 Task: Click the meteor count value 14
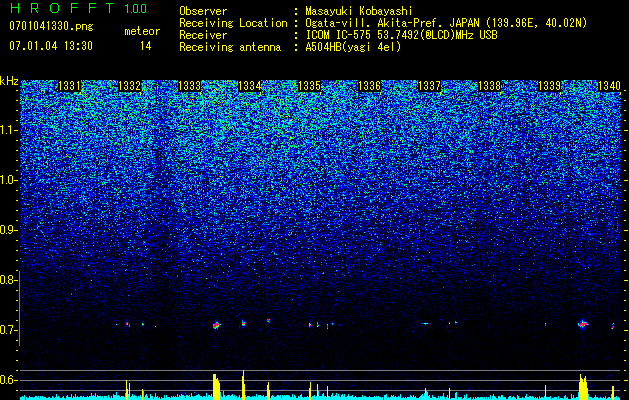(x=145, y=46)
